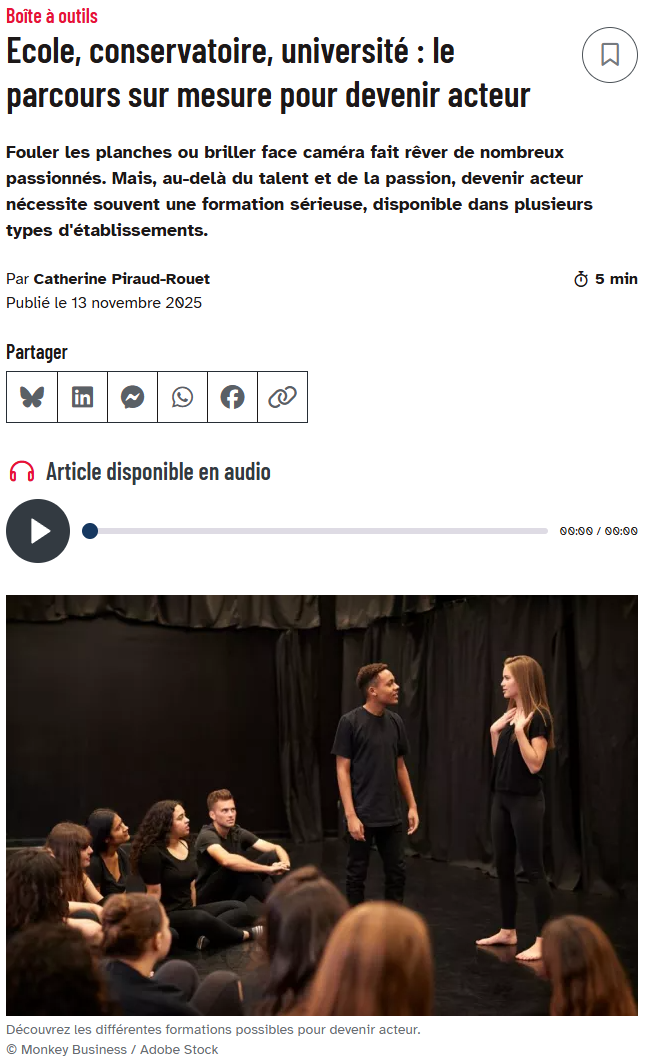Screen dimensions: 646x1063
Task: Click the publication date 13 novembre 2025
Action: (137, 302)
